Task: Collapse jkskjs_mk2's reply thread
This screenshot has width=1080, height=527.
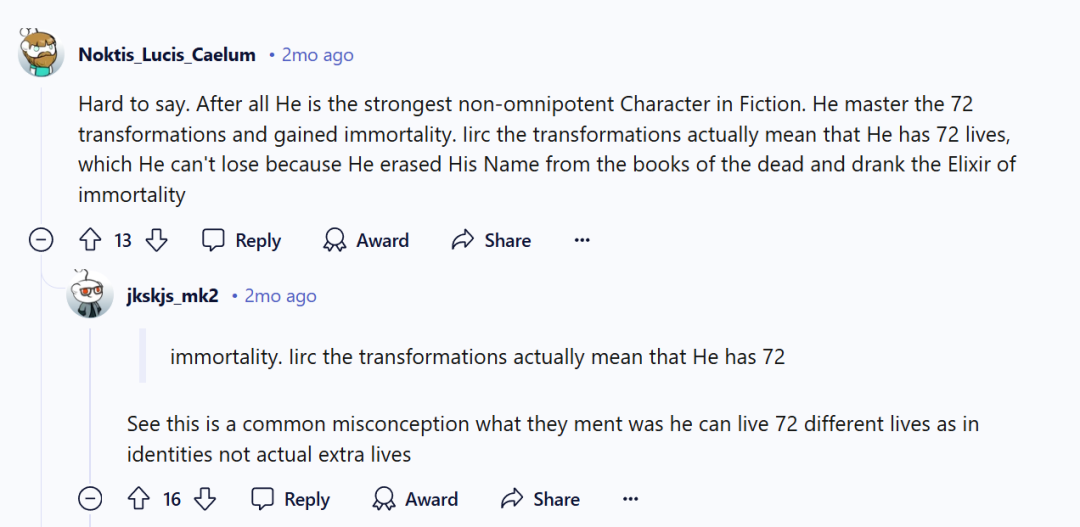Action: coord(90,499)
